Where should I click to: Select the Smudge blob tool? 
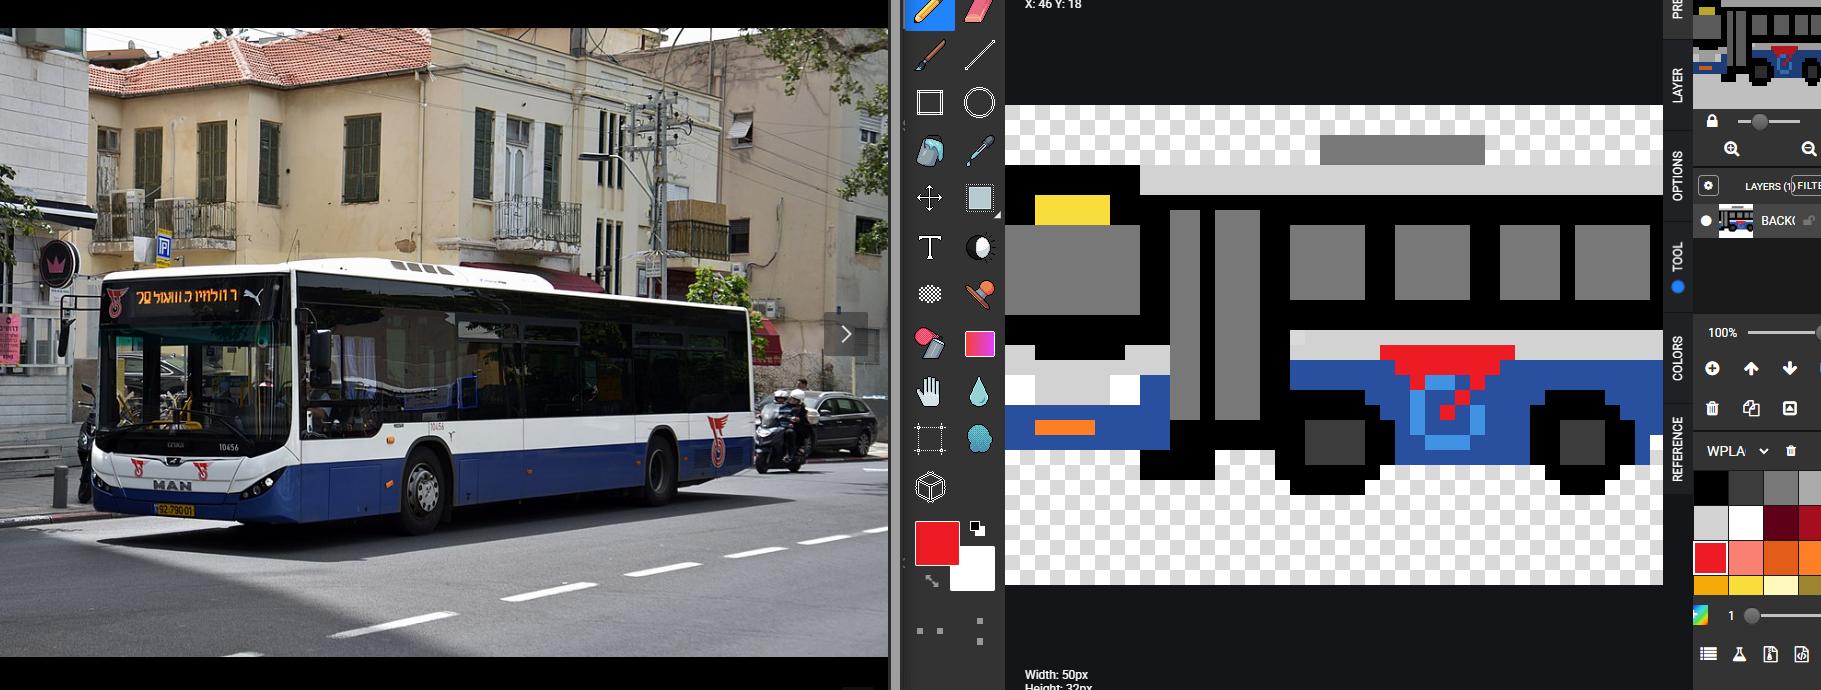click(979, 439)
